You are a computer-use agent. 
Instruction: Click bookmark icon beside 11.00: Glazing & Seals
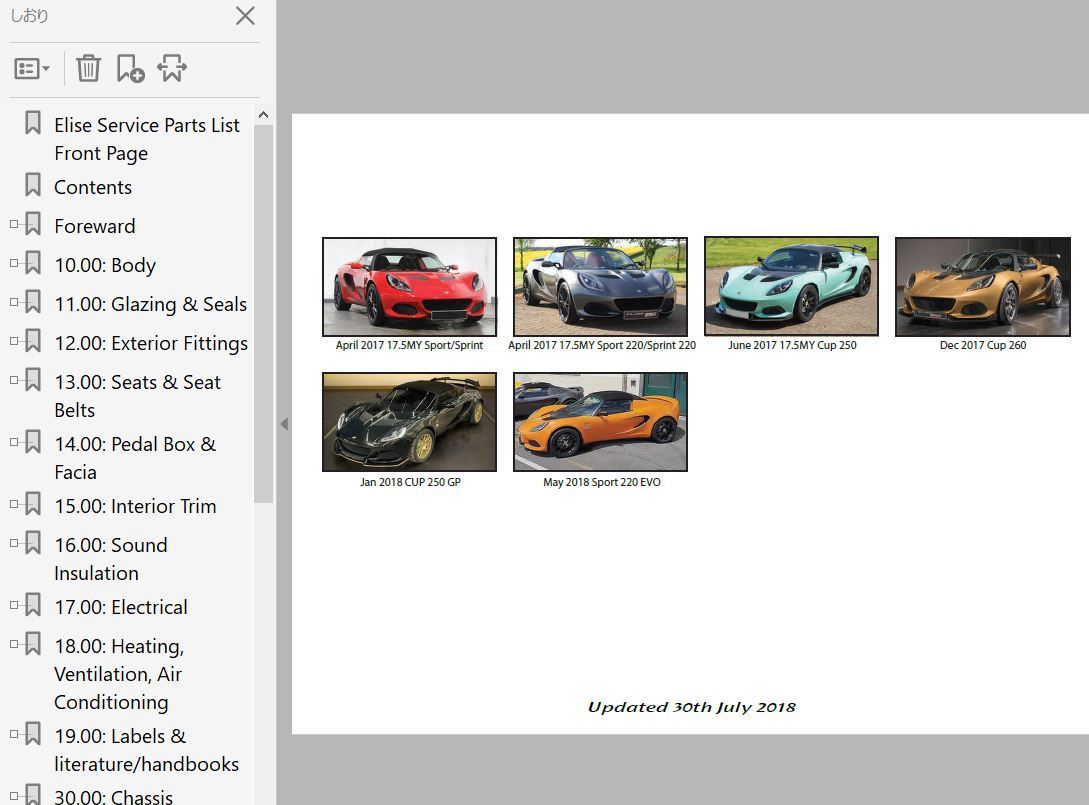point(33,301)
